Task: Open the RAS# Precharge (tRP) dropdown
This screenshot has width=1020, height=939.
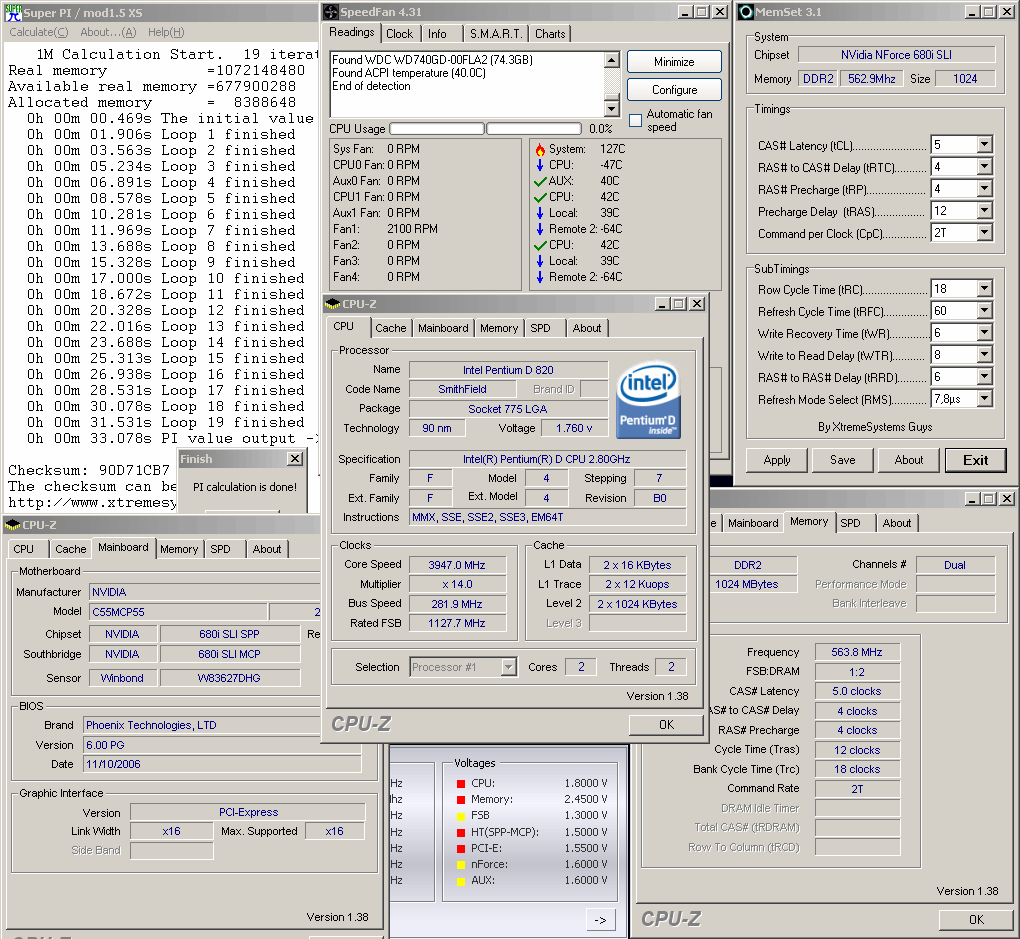Action: 984,189
